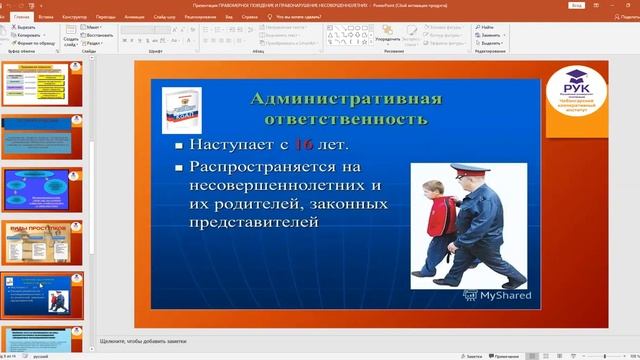Viewport: 640px width, 360px height.
Task: Open the Animations (Анимация) tab
Action: 134,17
